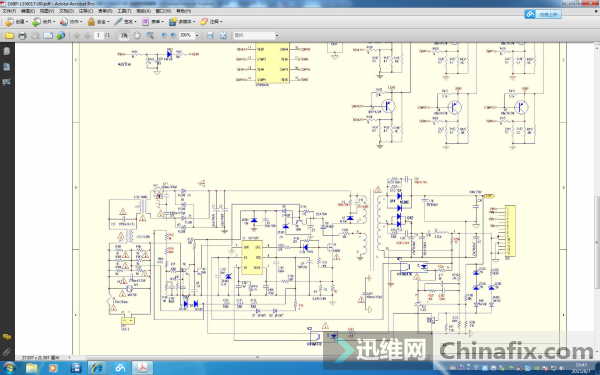Expand the 200% zoom level dropdown

tap(197, 36)
